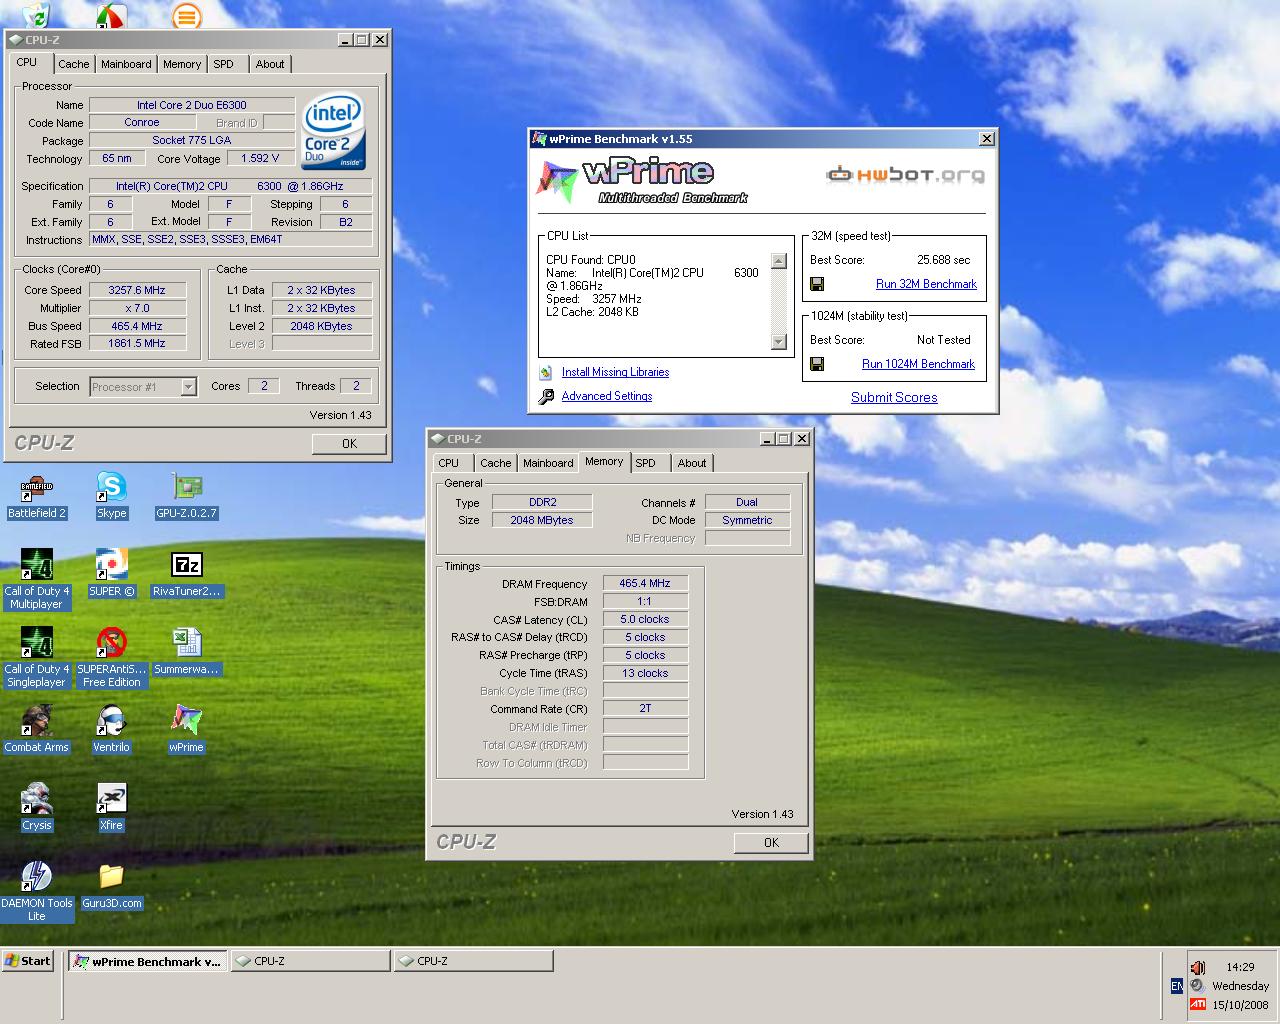Click EN language indicator in tray

pyautogui.click(x=1176, y=986)
